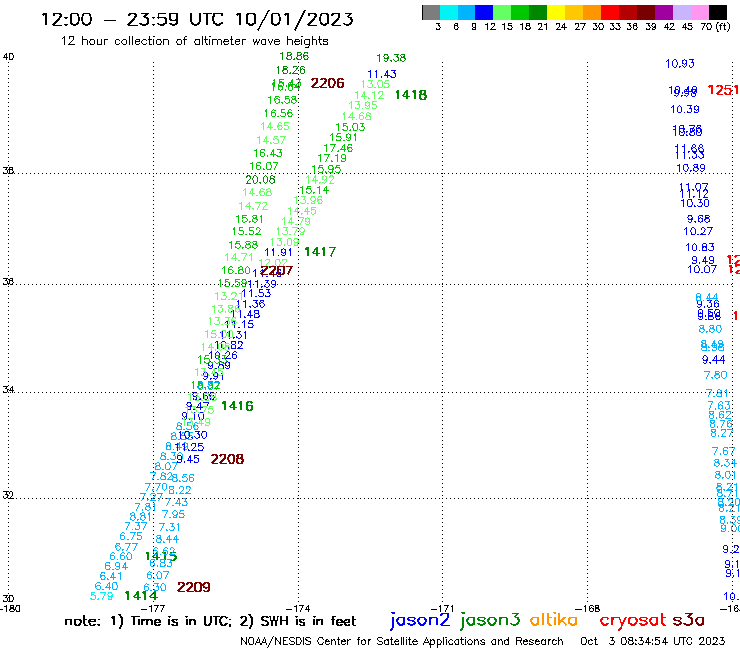The height and width of the screenshot is (650, 740).
Task: Click the timestamp 'Oct 3 08:34:54 UTC 2023'
Action: 652,641
